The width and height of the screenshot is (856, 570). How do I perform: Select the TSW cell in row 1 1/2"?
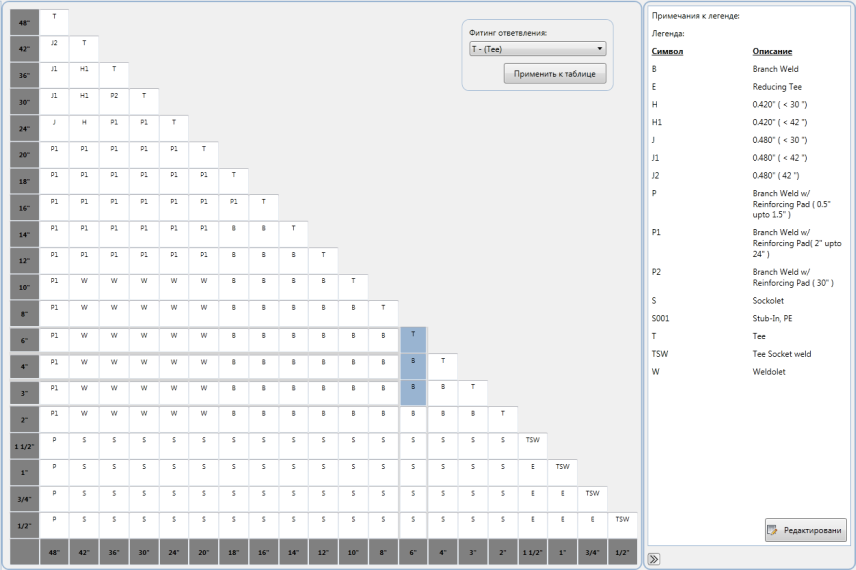533,446
